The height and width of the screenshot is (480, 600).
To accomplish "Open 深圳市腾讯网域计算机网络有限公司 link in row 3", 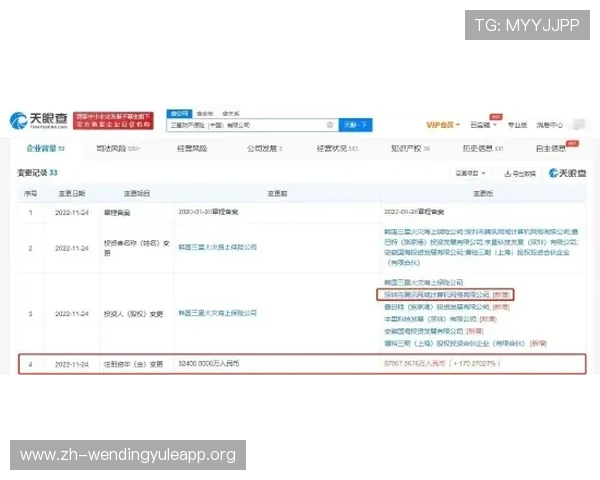I will click(437, 295).
